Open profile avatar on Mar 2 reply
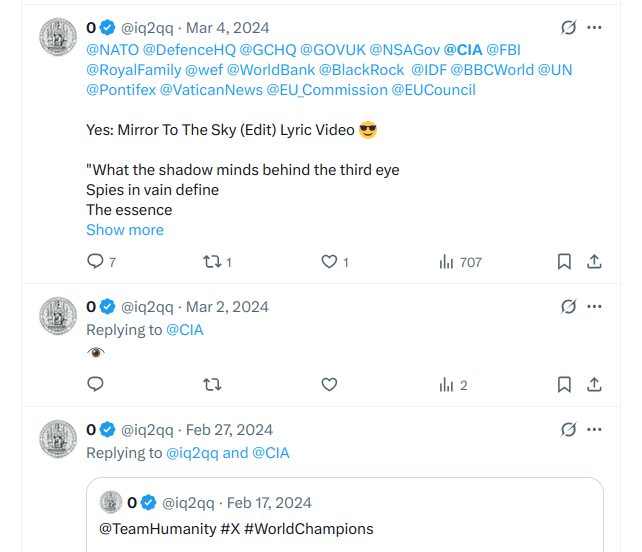 click(x=58, y=316)
